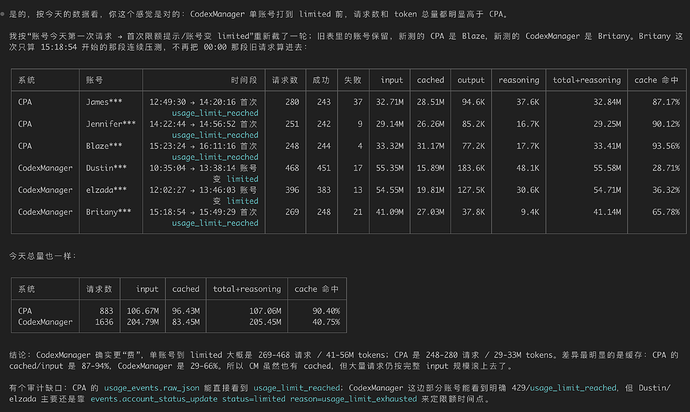
Task: Click the cached value 15.89M
Action: coord(430,168)
